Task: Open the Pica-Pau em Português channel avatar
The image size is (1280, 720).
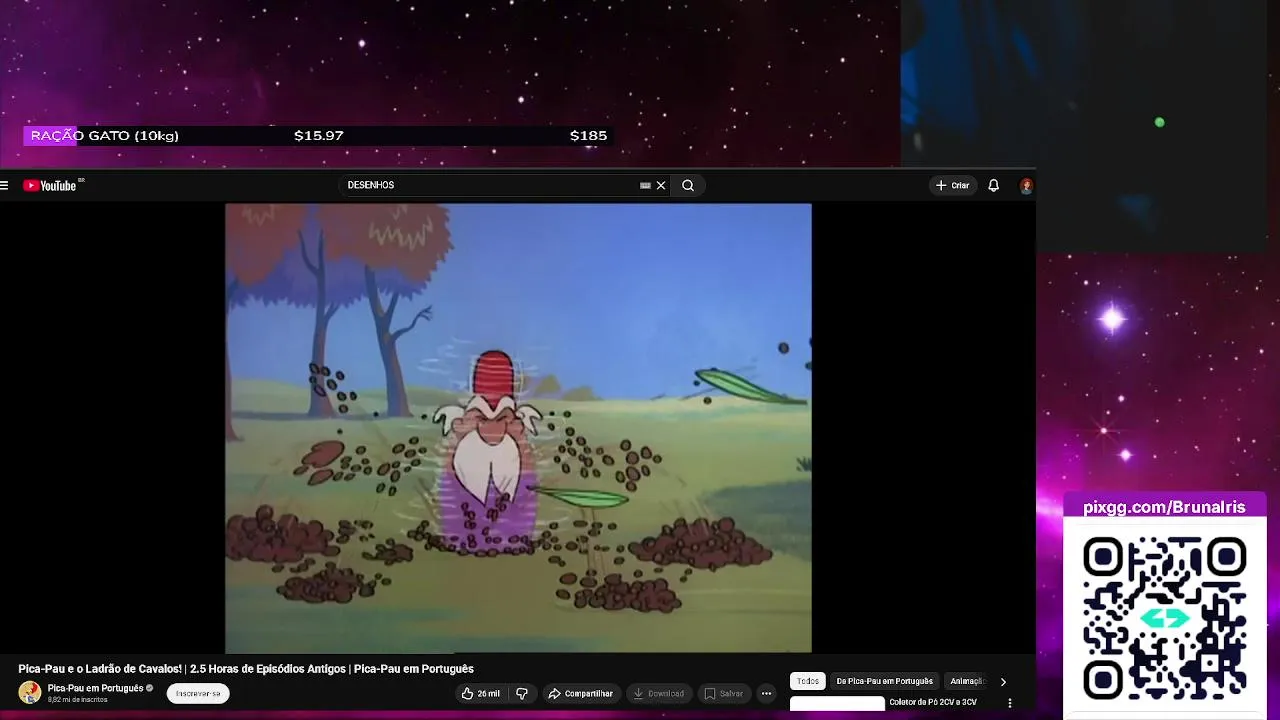Action: tap(30, 692)
